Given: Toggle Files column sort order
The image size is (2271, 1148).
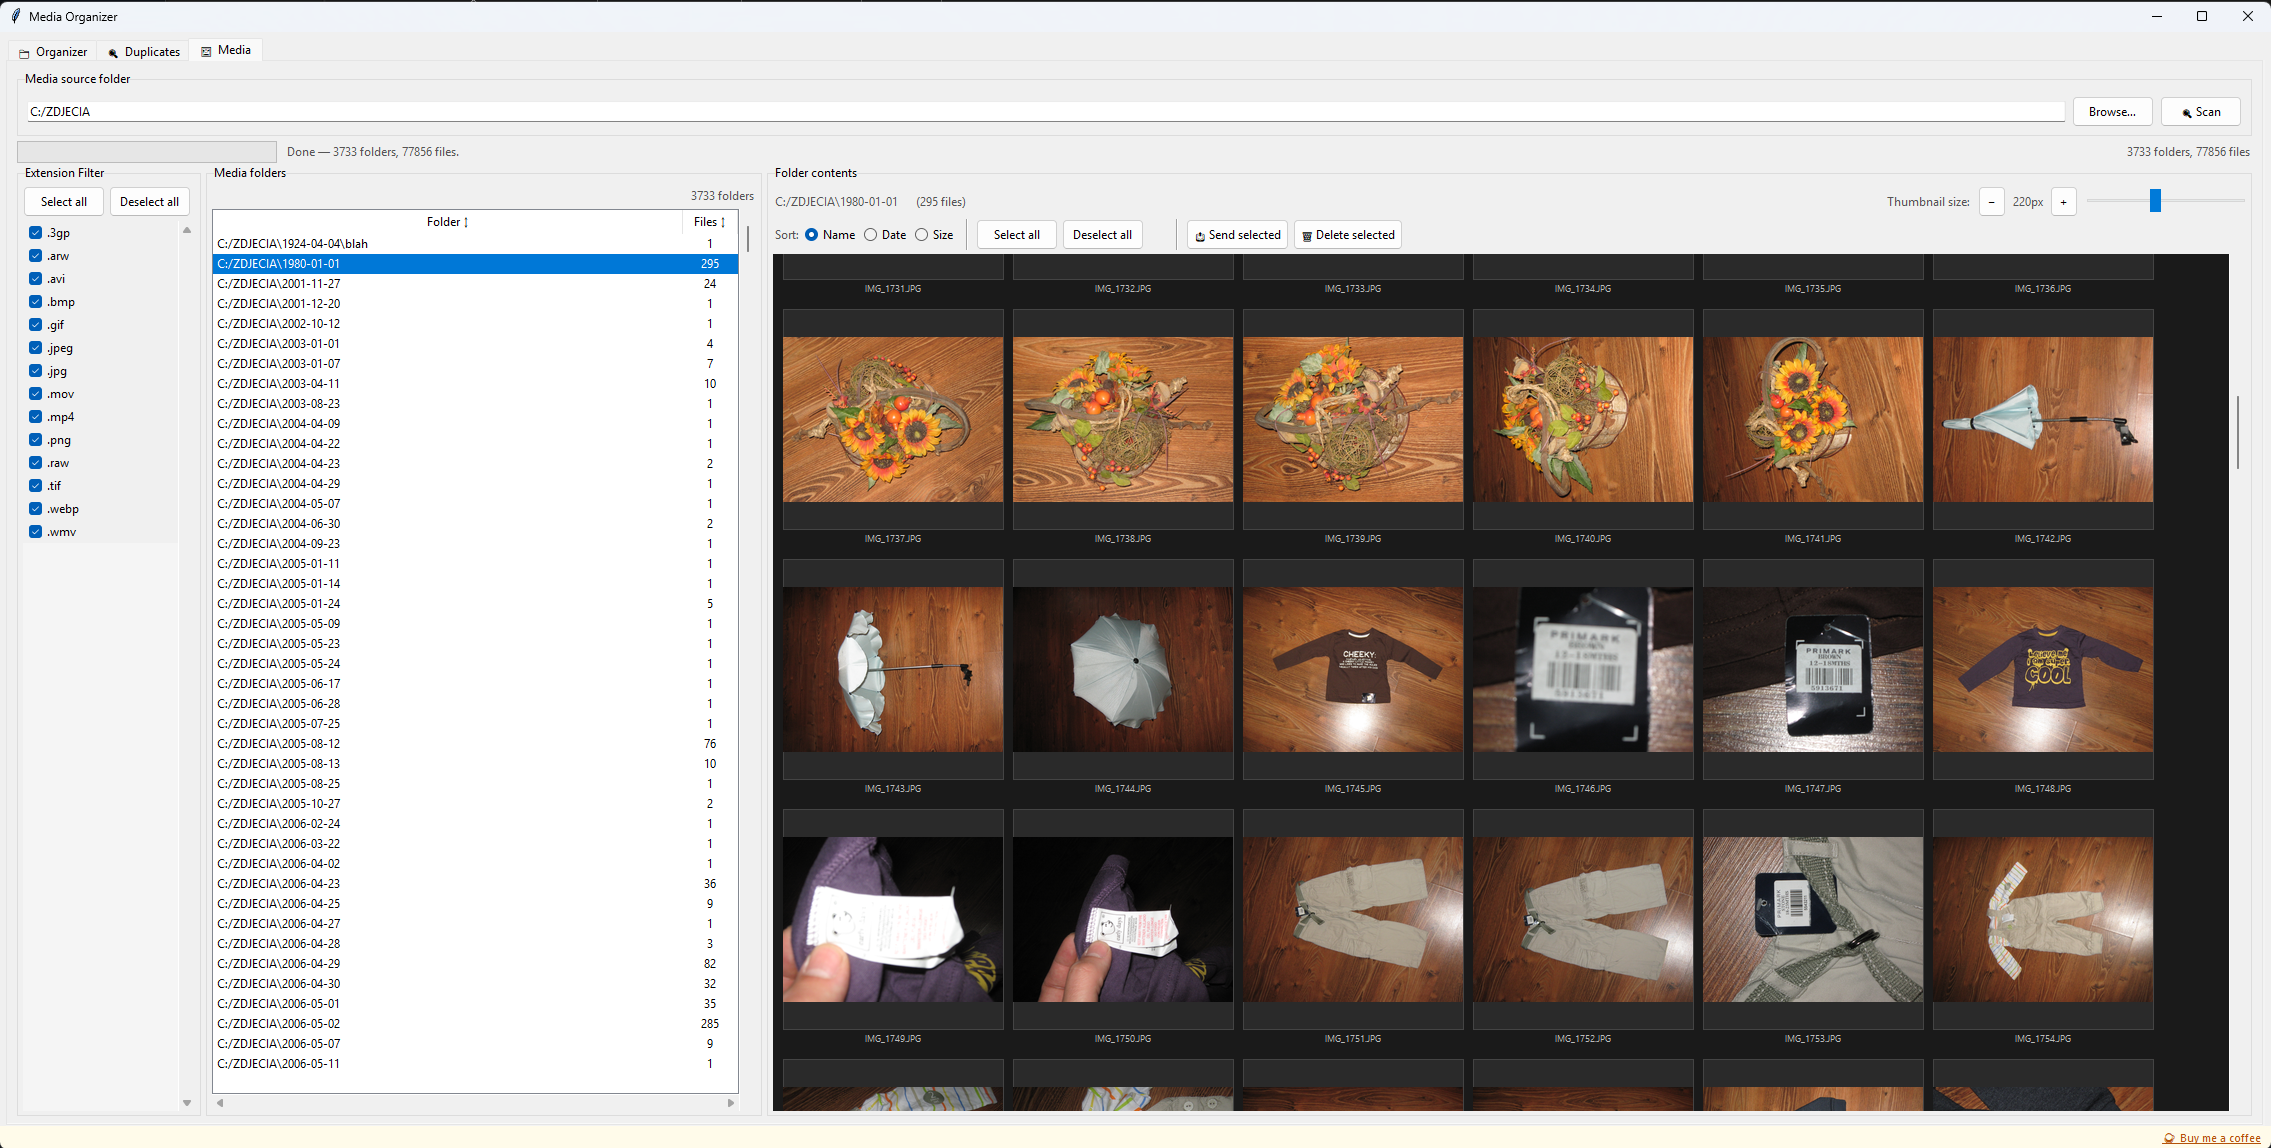Looking at the screenshot, I should tap(708, 221).
